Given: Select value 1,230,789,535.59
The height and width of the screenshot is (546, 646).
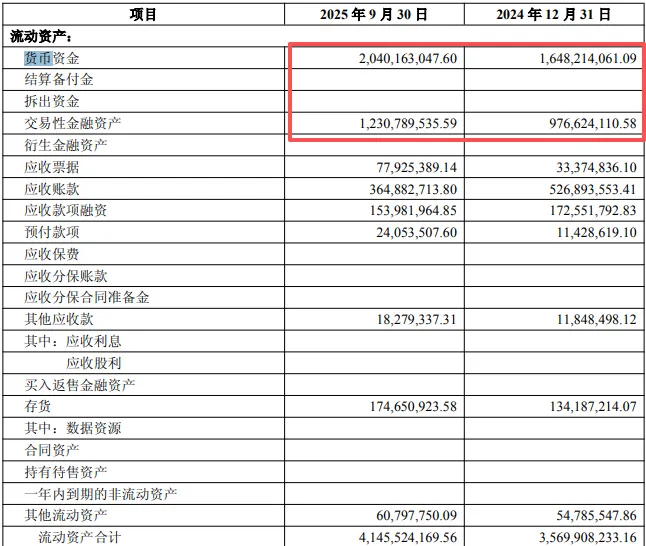Looking at the screenshot, I should (408, 124).
